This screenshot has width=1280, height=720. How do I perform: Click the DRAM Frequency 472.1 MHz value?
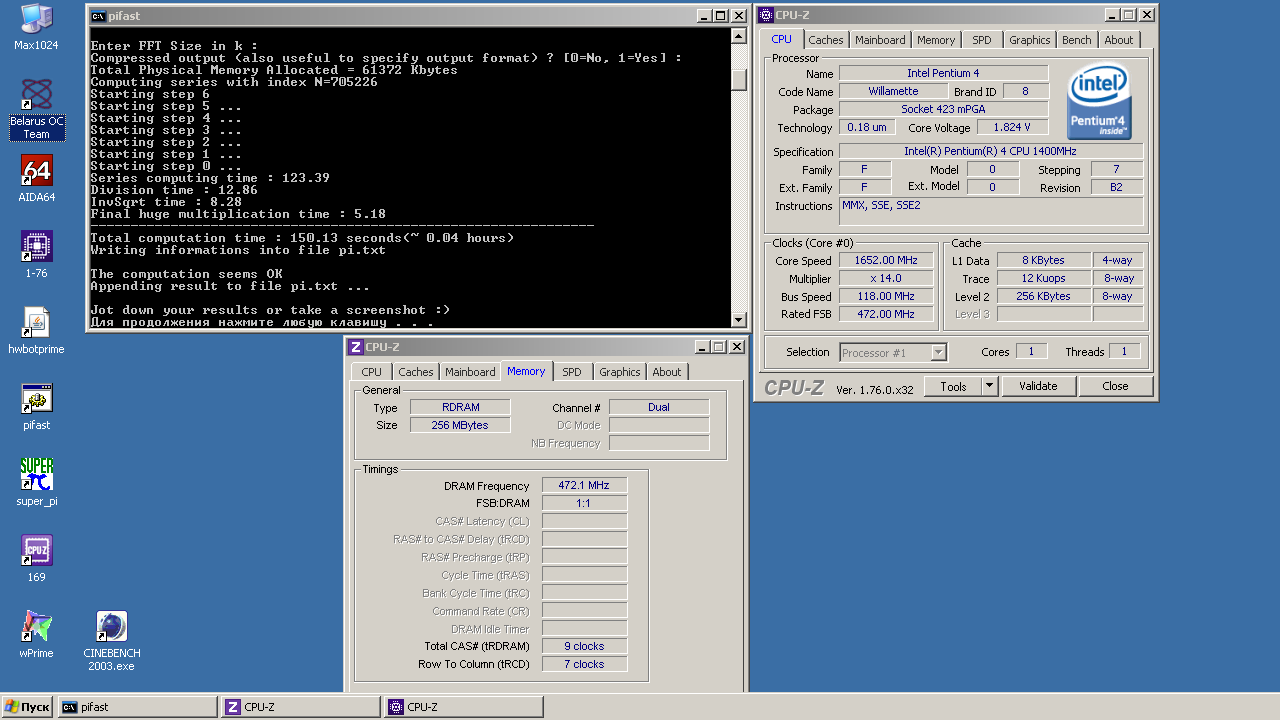[x=585, y=485]
